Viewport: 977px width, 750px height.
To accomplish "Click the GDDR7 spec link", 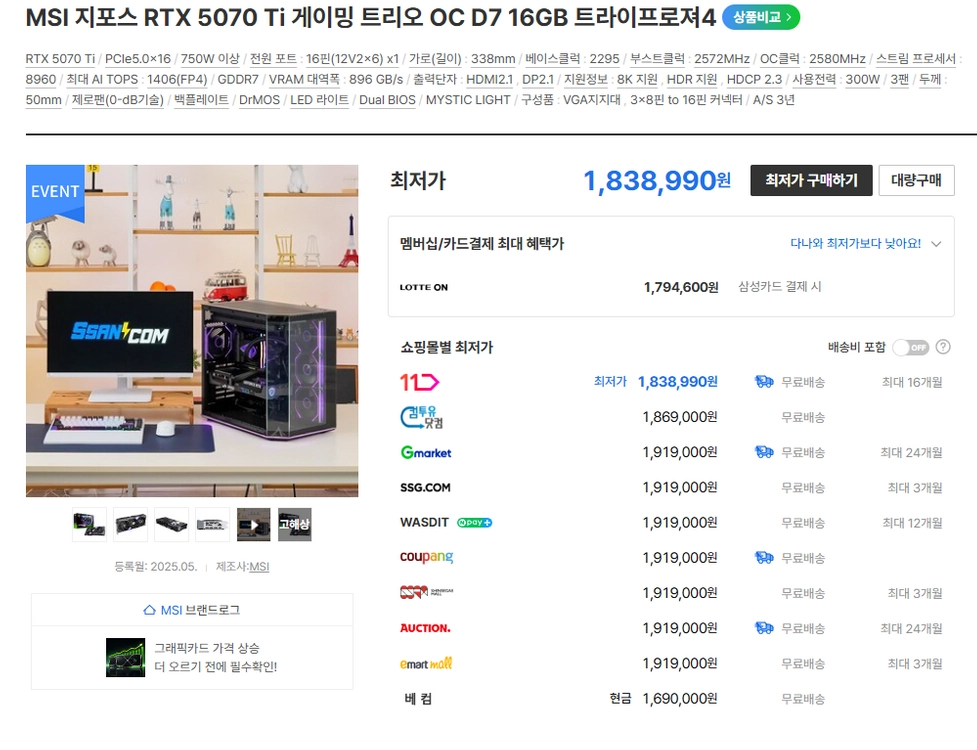I will 238,80.
